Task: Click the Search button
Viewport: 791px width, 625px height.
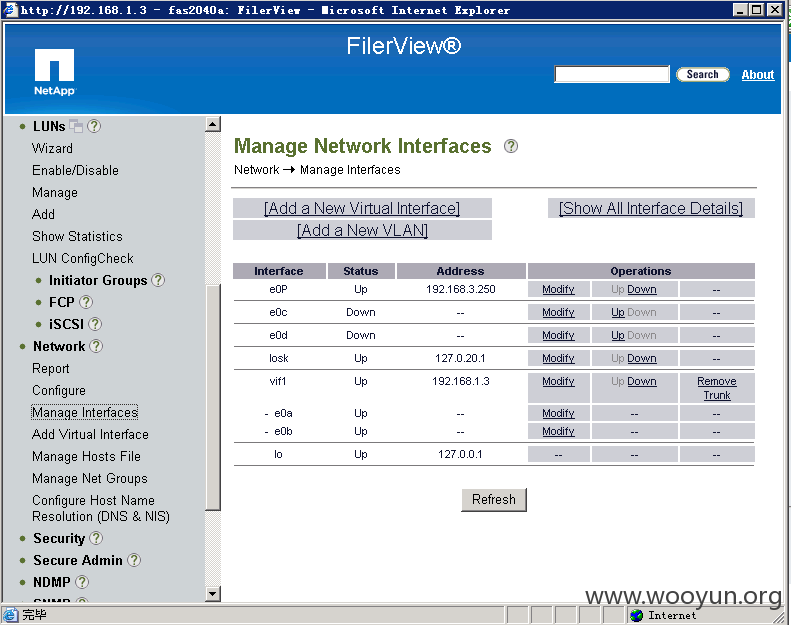Action: click(703, 75)
